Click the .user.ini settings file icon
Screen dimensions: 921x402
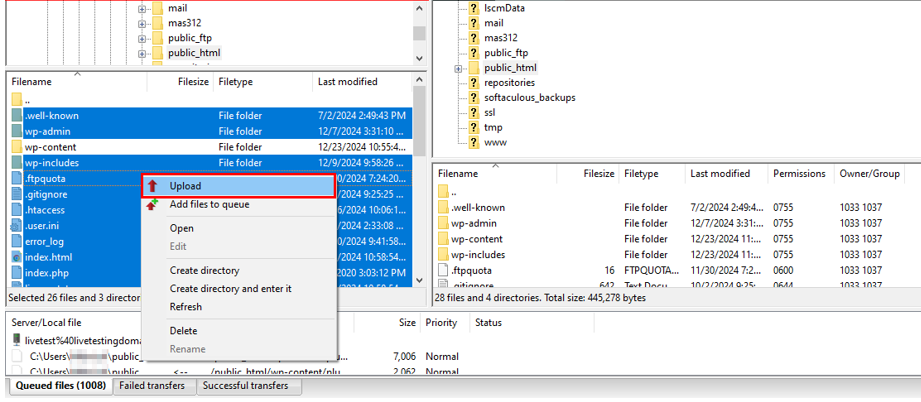(16, 226)
